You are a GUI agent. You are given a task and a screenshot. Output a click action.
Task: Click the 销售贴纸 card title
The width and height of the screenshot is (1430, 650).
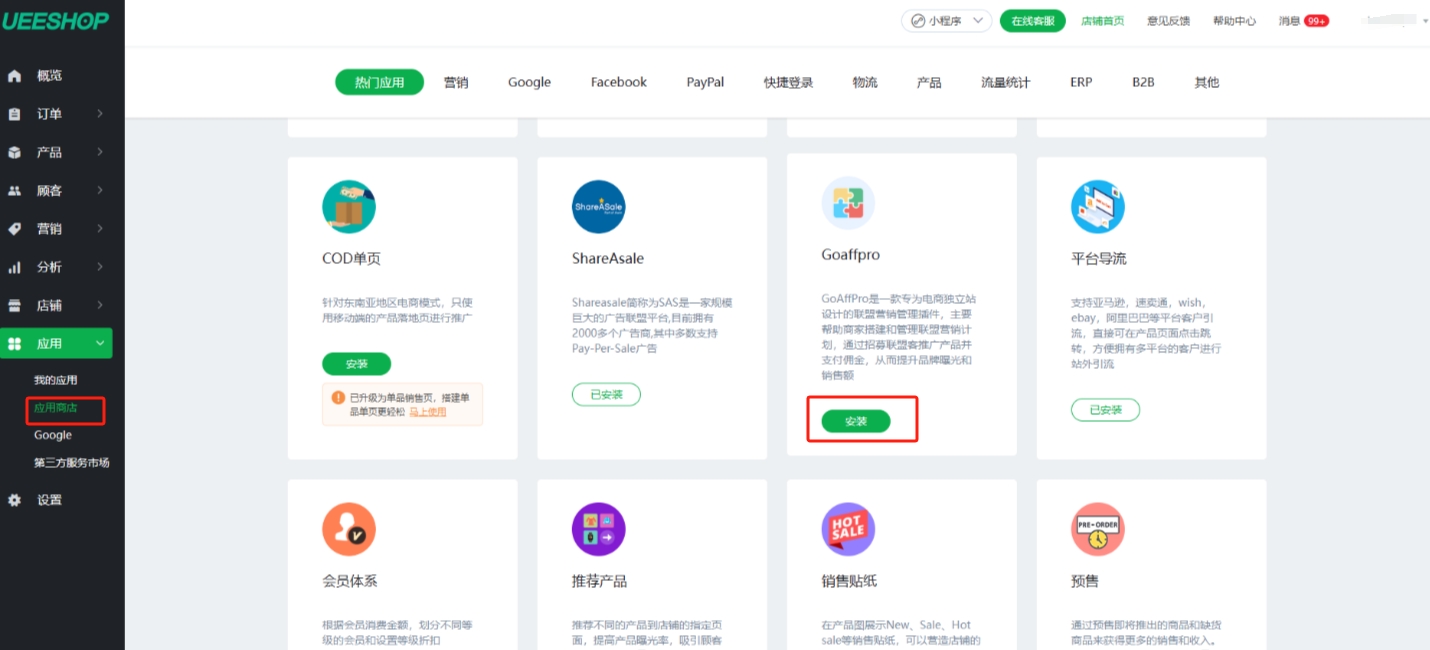[849, 581]
